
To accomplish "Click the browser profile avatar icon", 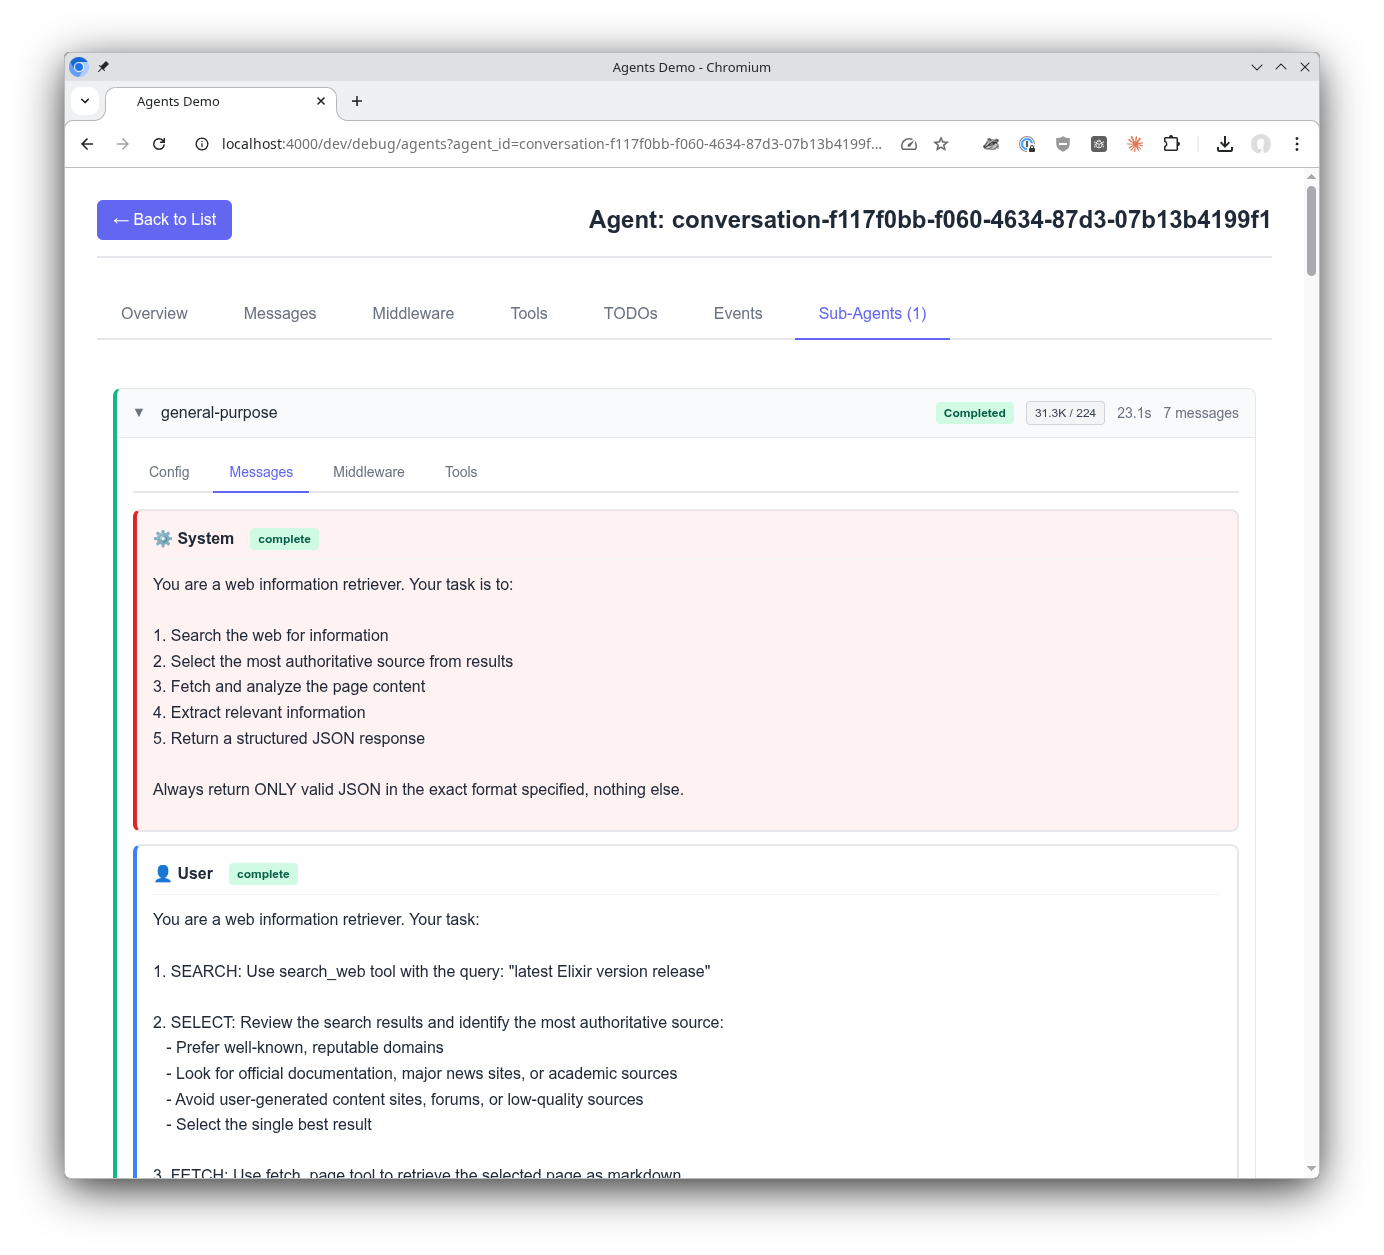I will click(x=1260, y=144).
